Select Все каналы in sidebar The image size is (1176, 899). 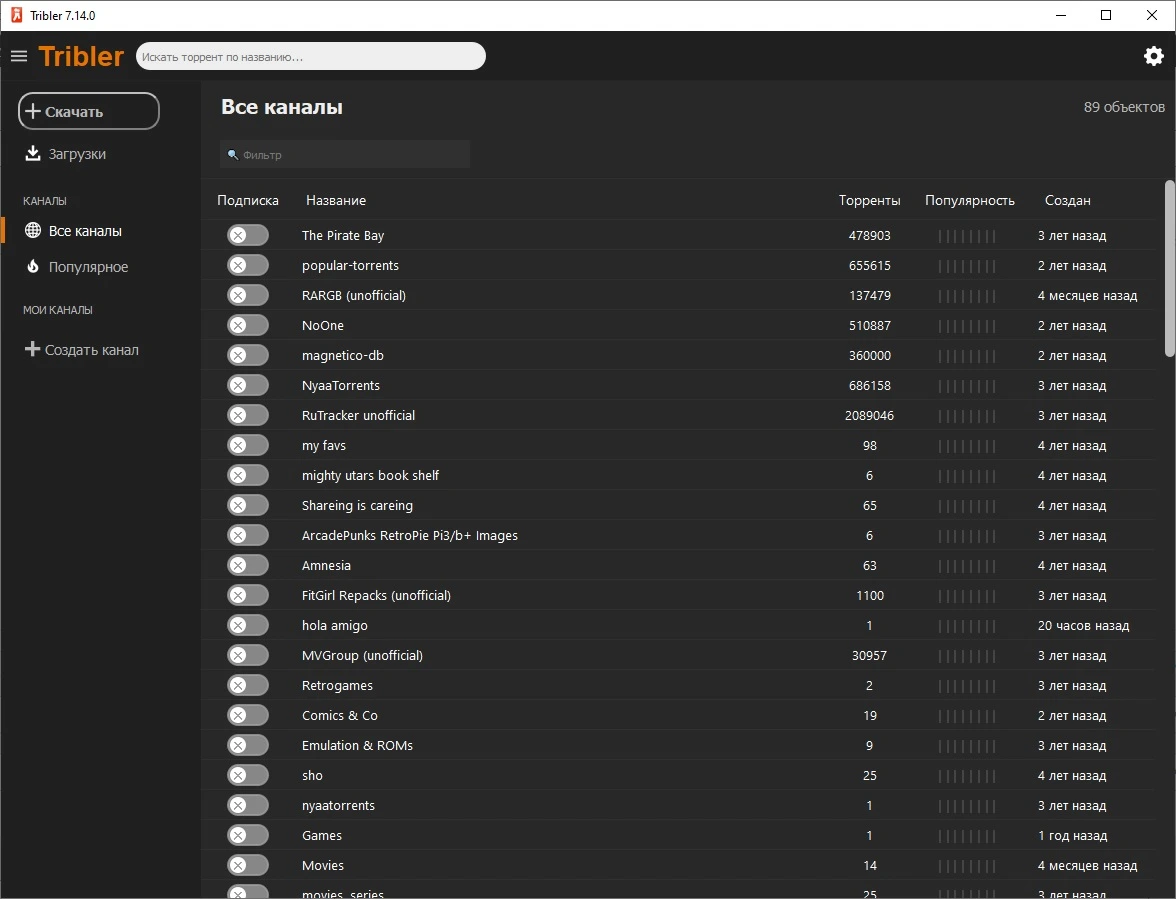[85, 231]
